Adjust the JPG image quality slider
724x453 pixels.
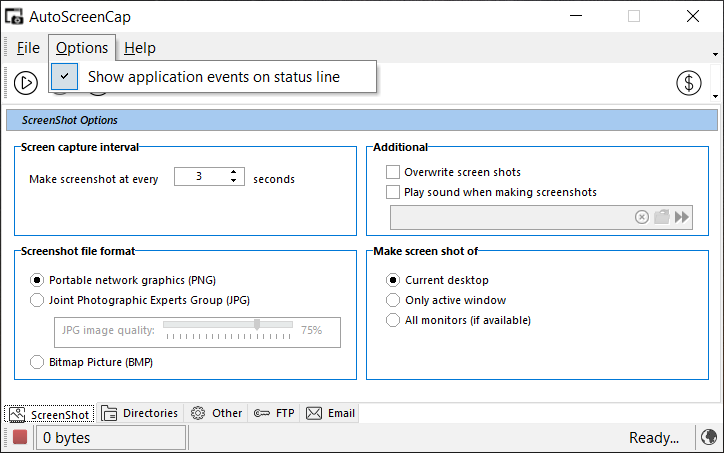257,325
